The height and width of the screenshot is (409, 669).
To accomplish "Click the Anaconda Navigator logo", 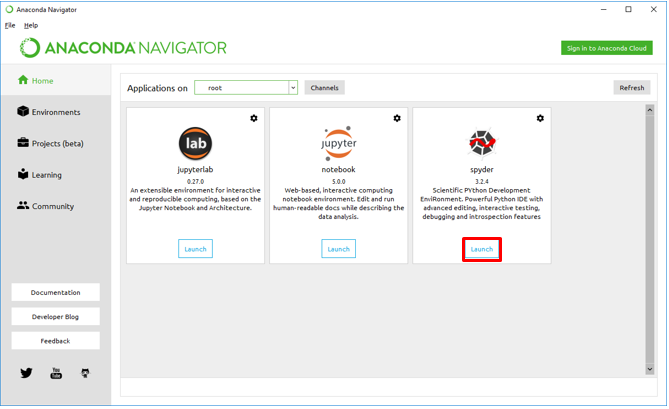I will tap(123, 48).
